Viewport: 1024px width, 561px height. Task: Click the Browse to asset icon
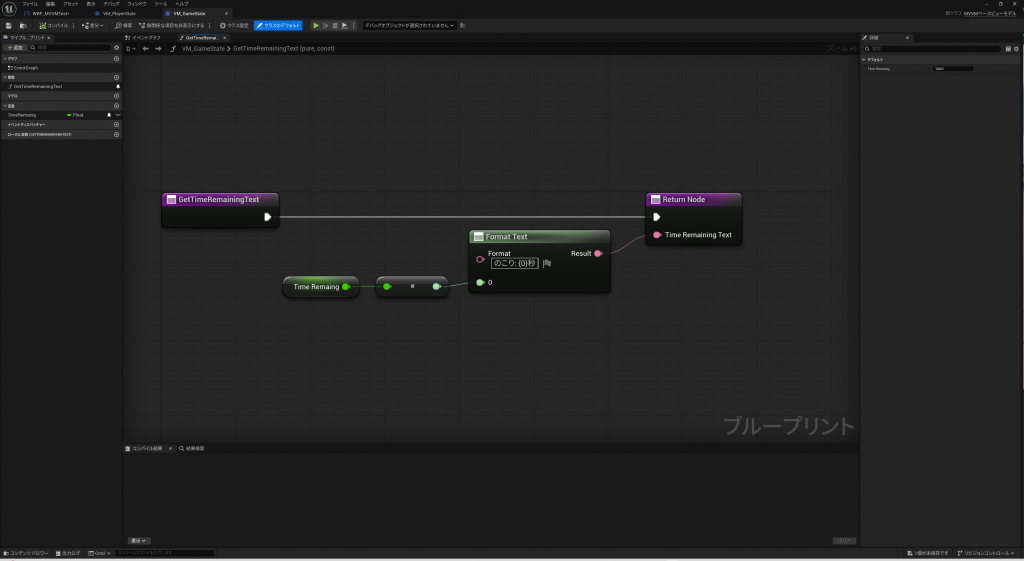[x=22, y=25]
